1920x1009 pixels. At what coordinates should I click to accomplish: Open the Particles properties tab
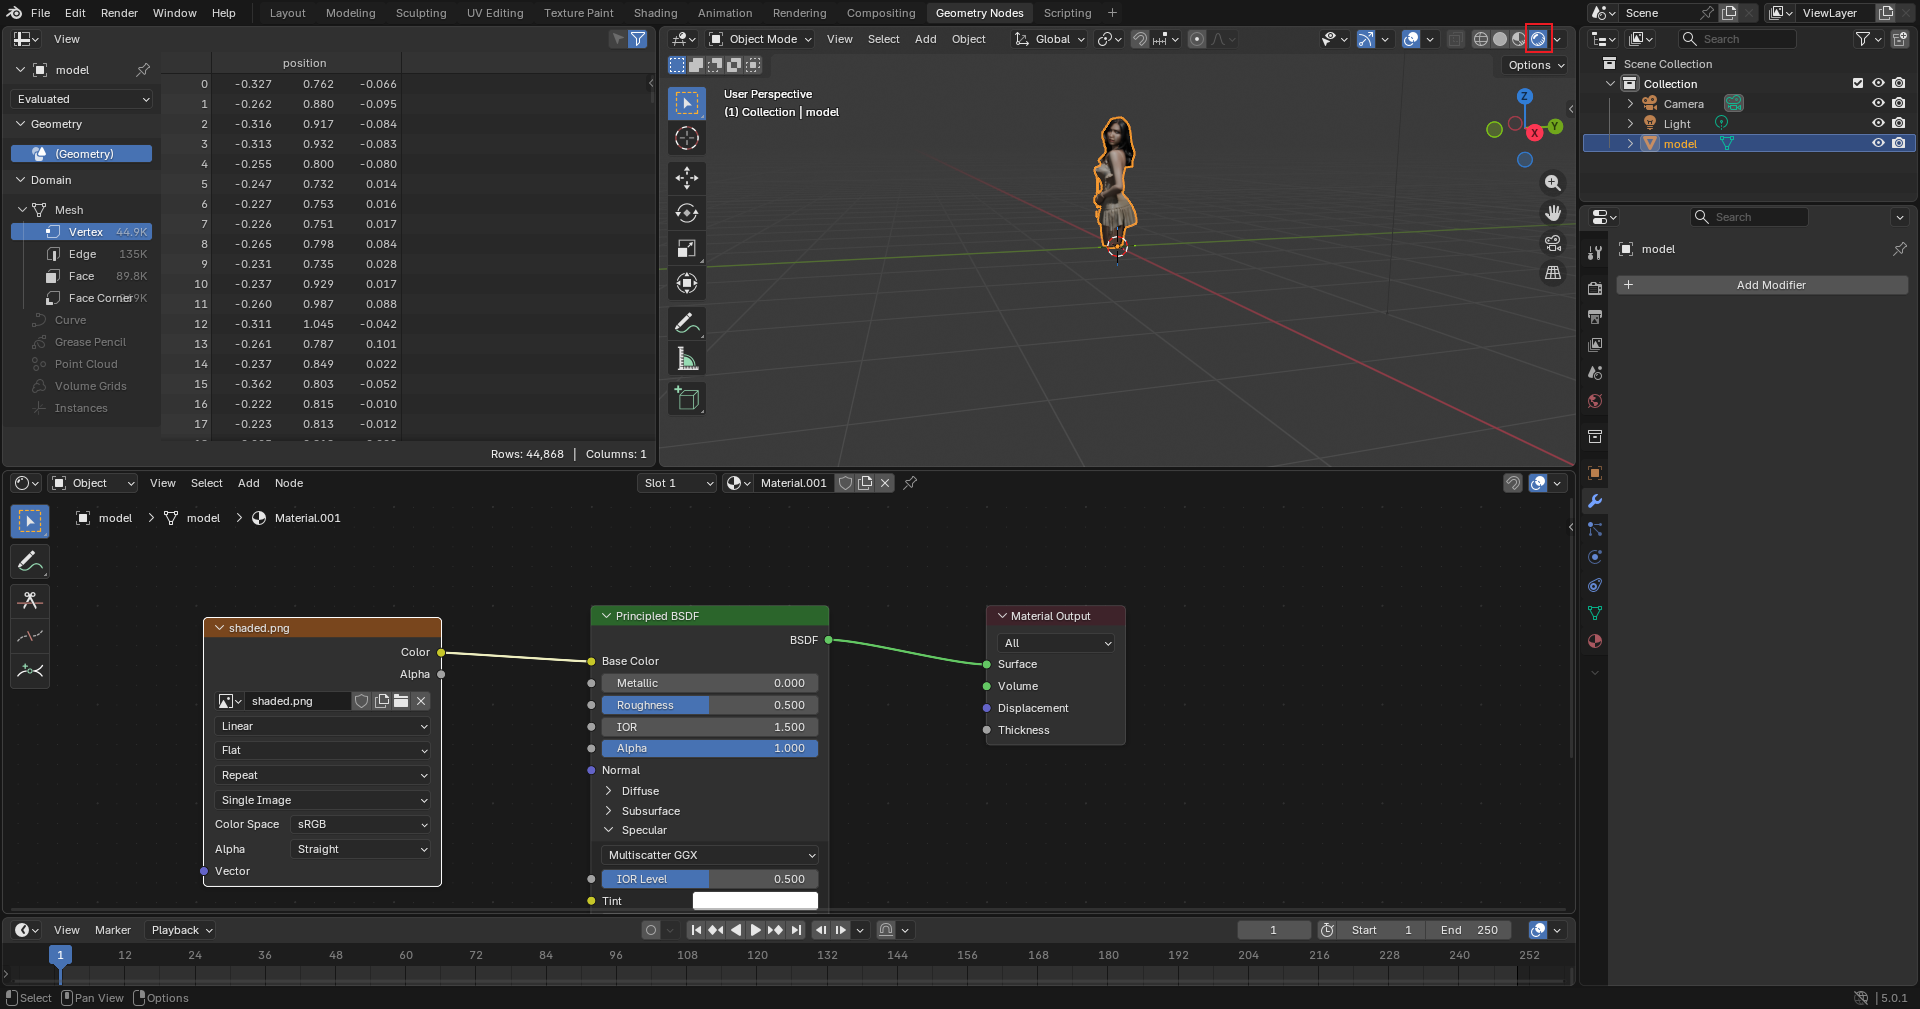[1595, 529]
